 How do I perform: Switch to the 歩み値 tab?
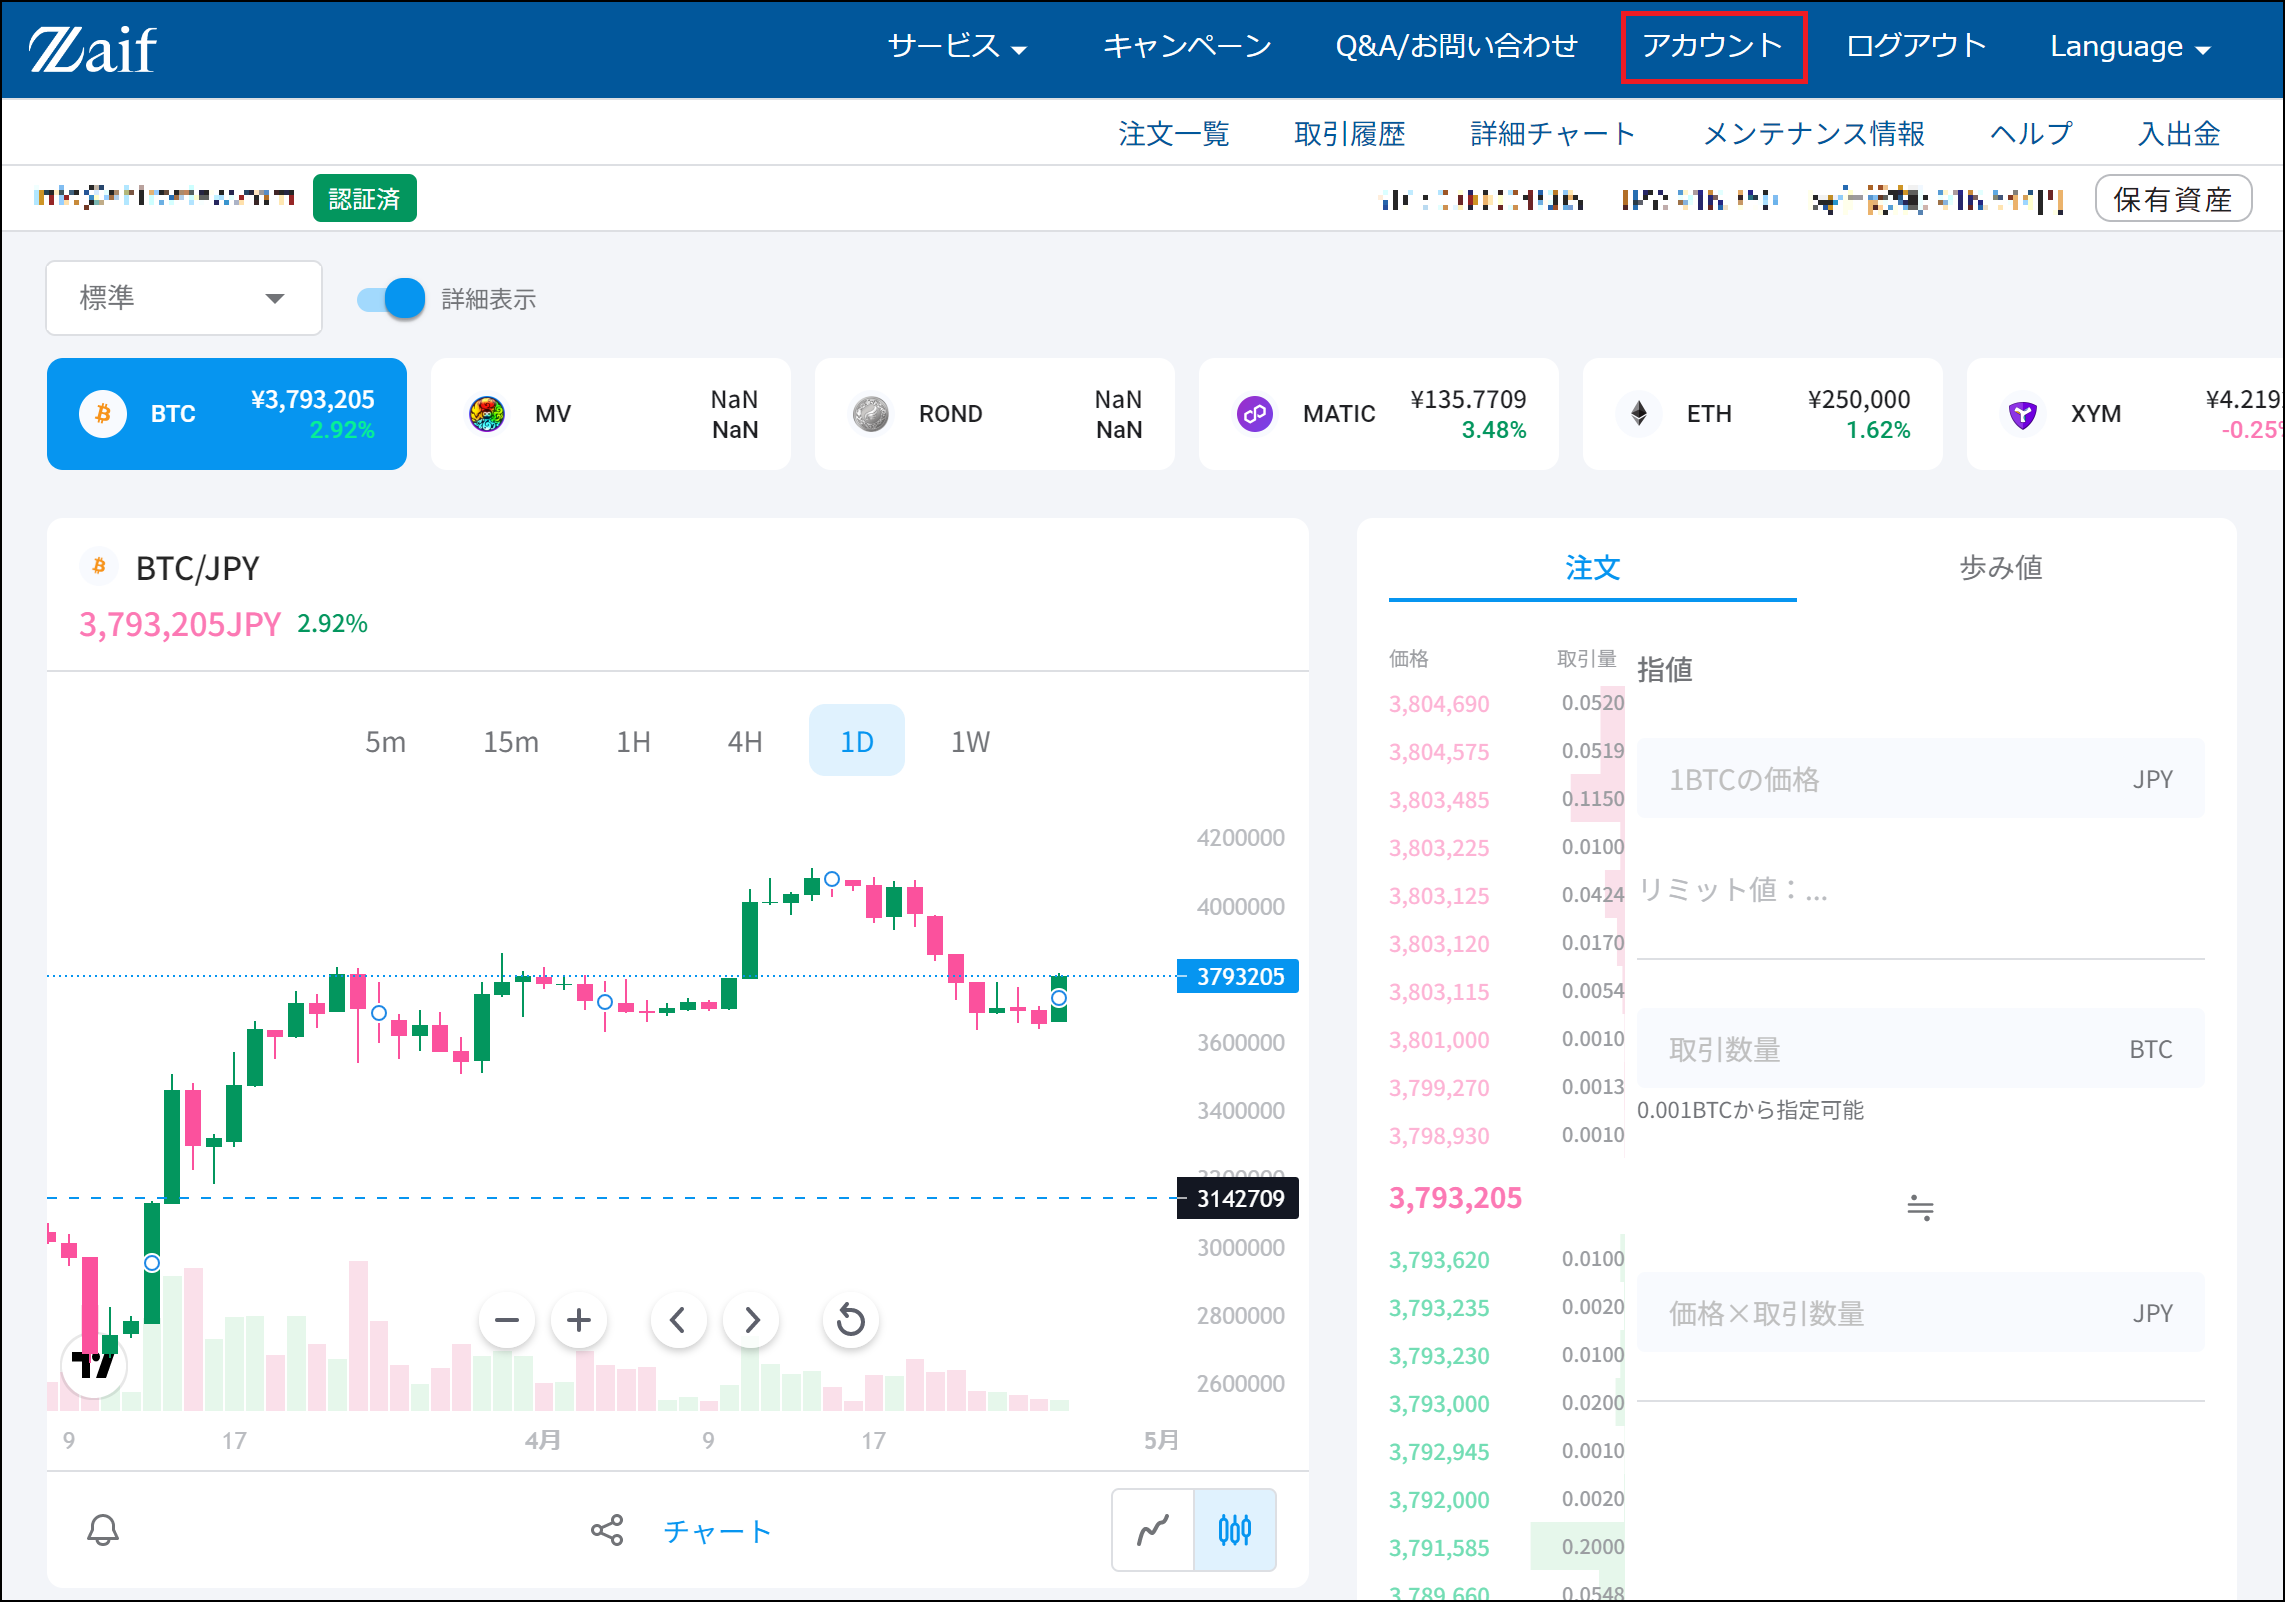click(x=2000, y=567)
